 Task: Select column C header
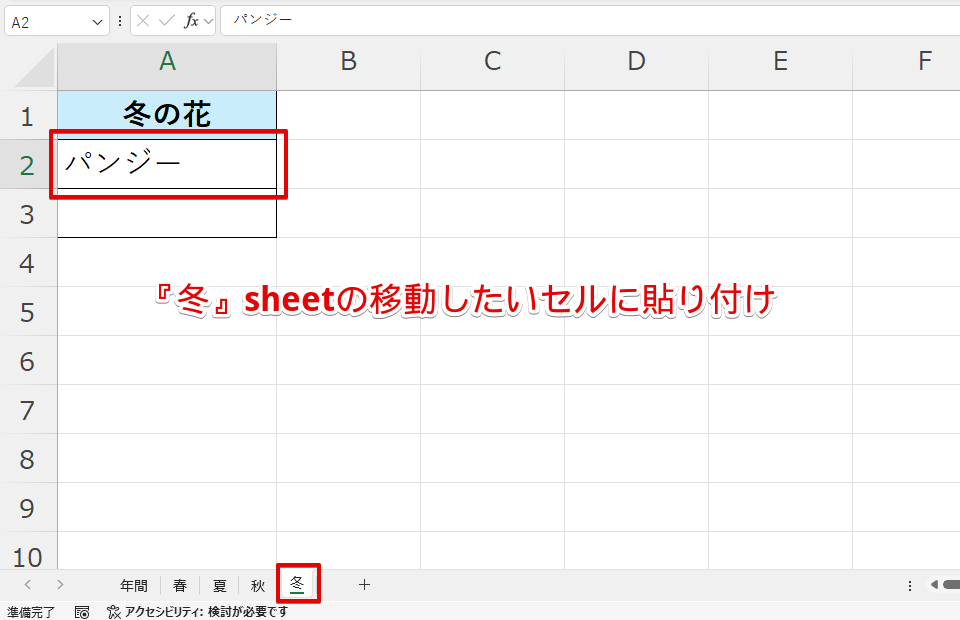tap(492, 62)
